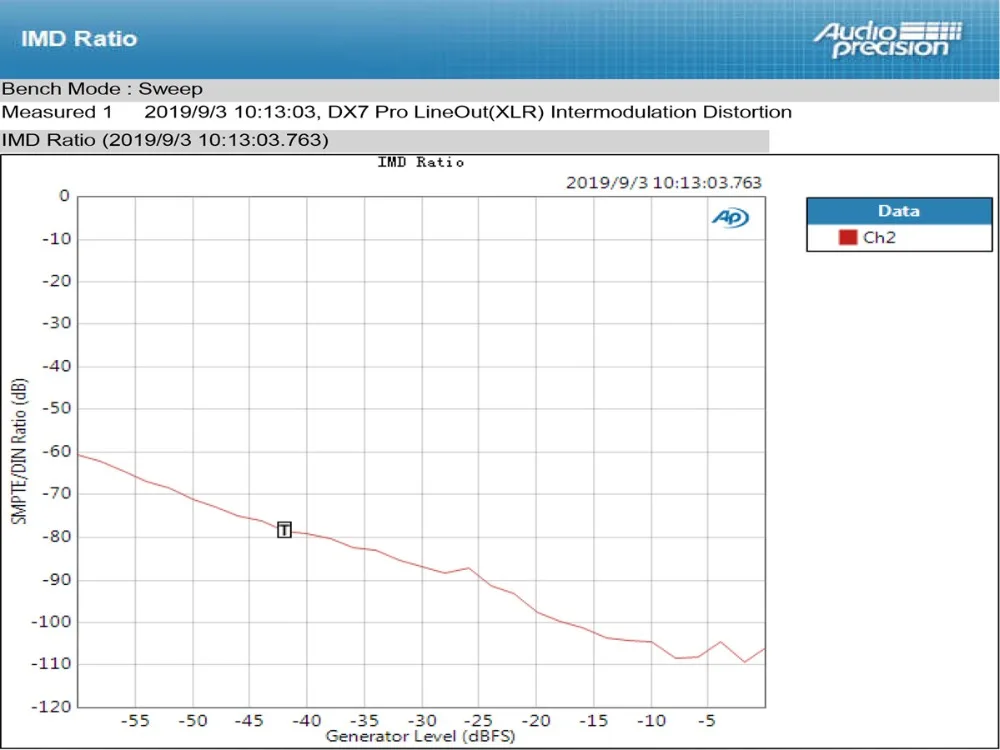Click the AP watermark logo inside graph
The height and width of the screenshot is (750, 1000).
click(x=730, y=218)
